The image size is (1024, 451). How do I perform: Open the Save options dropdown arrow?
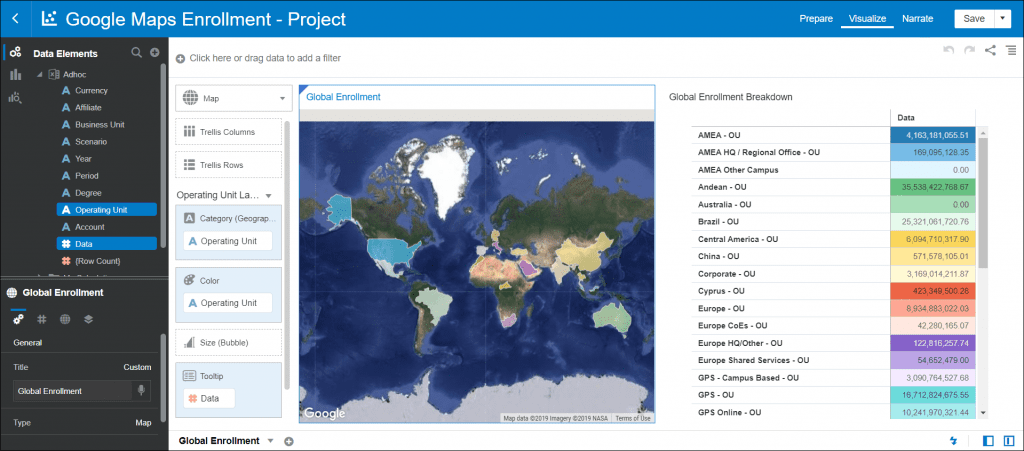click(1002, 18)
